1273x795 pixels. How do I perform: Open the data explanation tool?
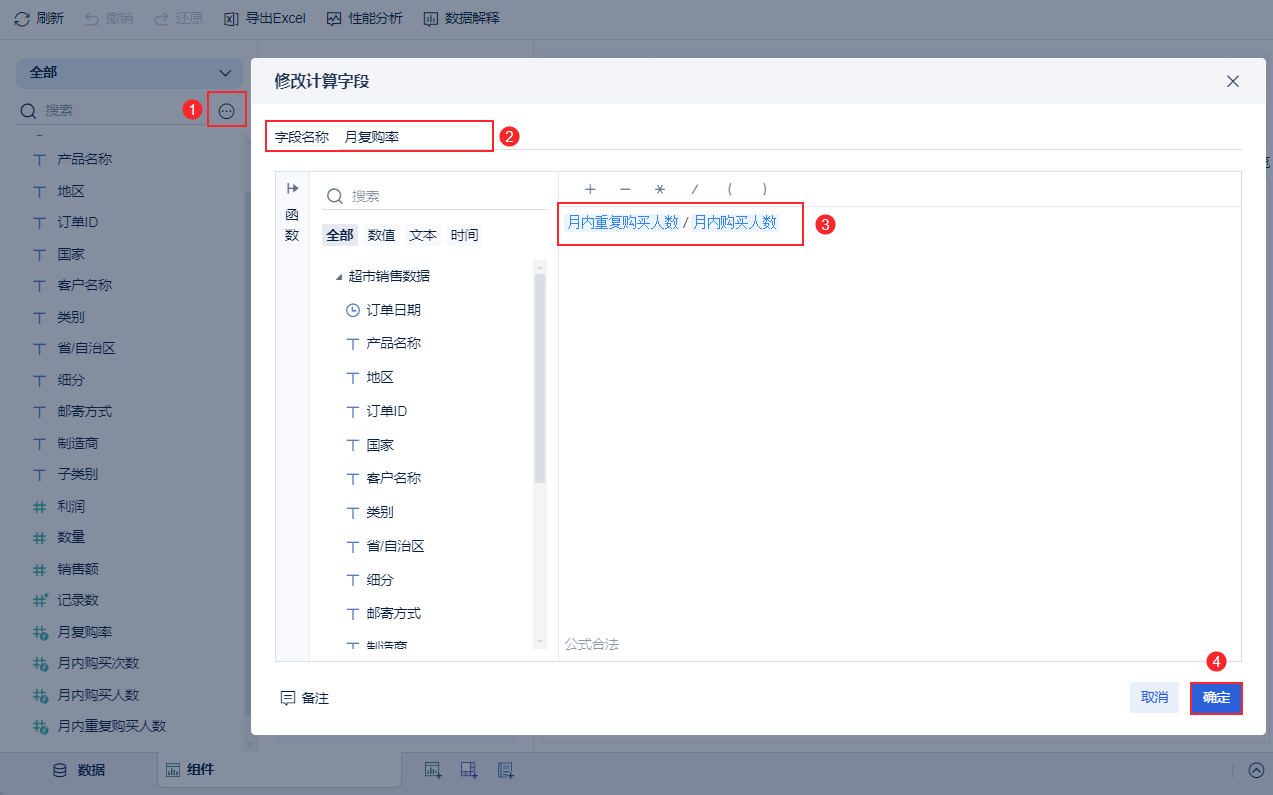[461, 18]
